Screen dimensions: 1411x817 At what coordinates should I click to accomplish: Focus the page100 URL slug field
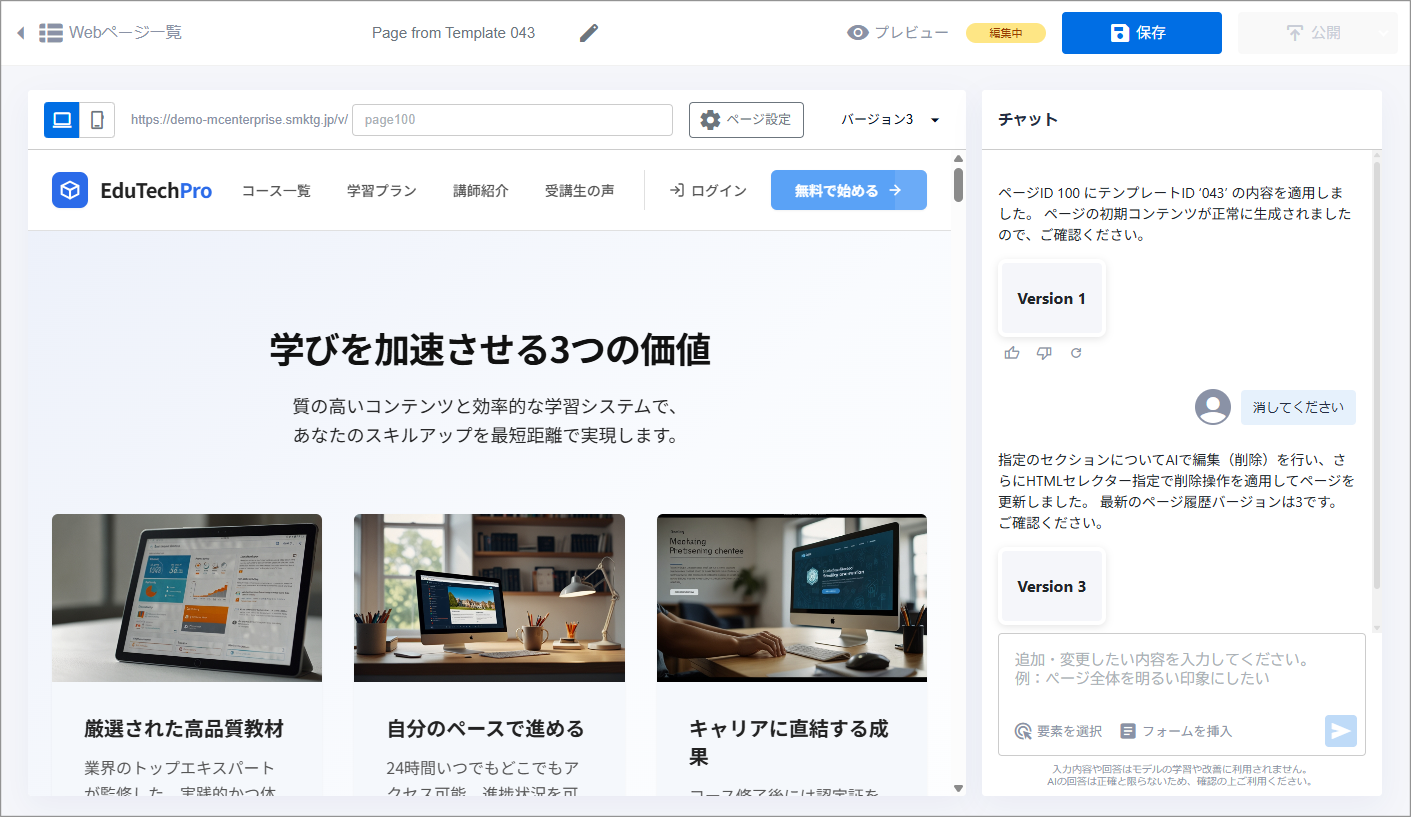[512, 120]
